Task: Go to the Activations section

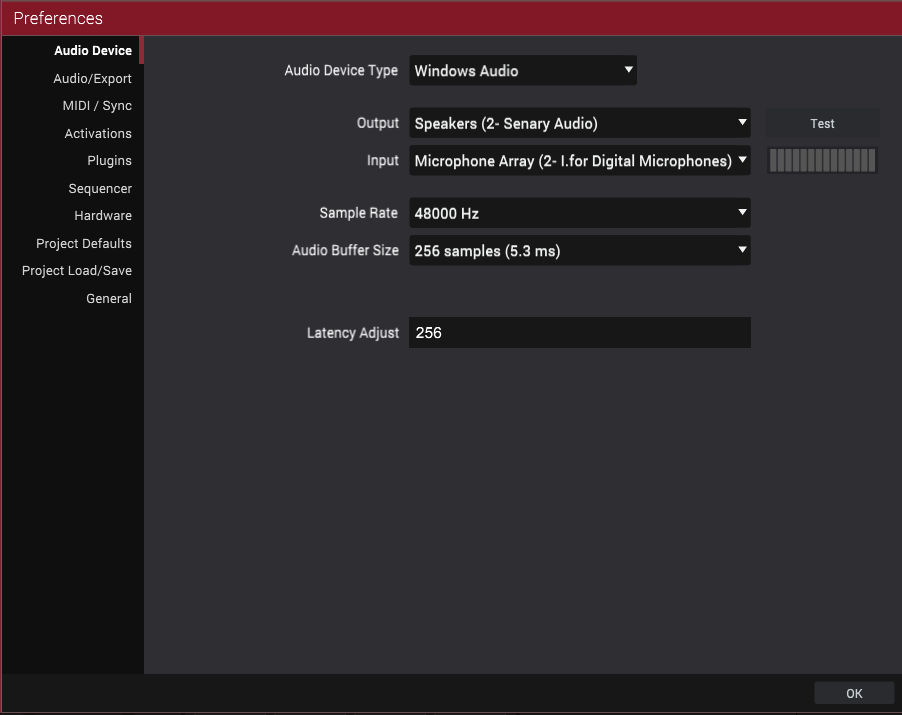Action: point(98,133)
